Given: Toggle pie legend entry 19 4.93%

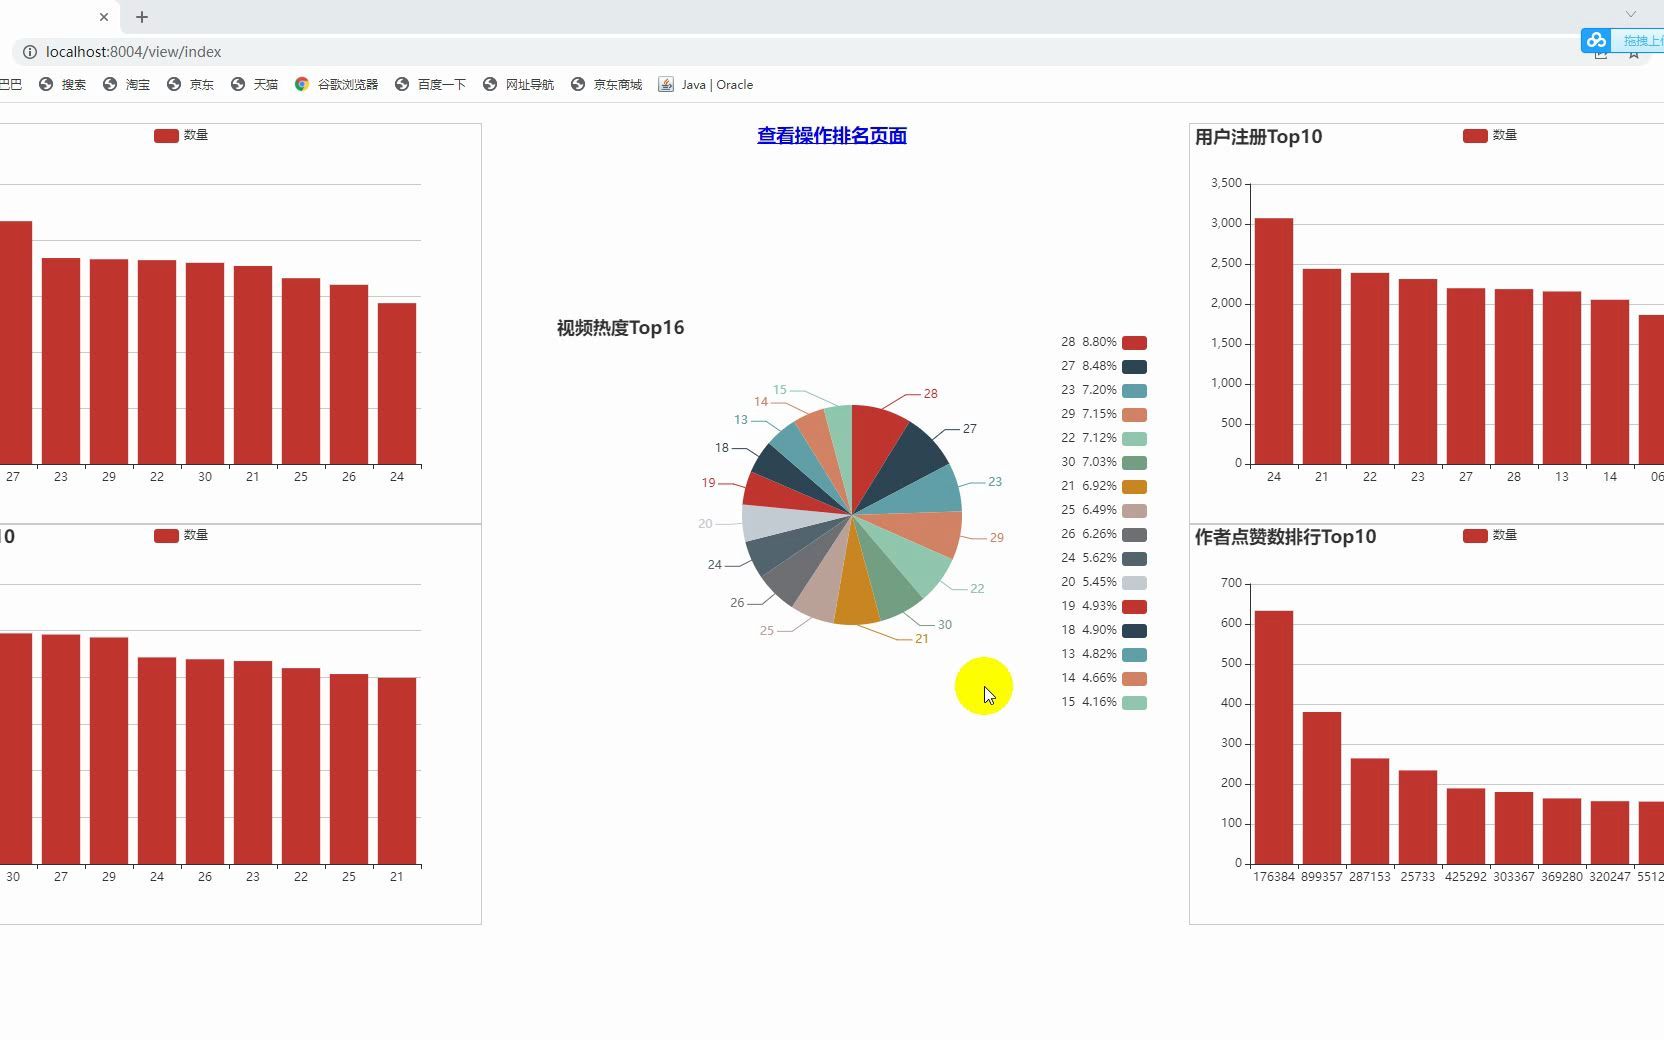Looking at the screenshot, I should click(1104, 606).
